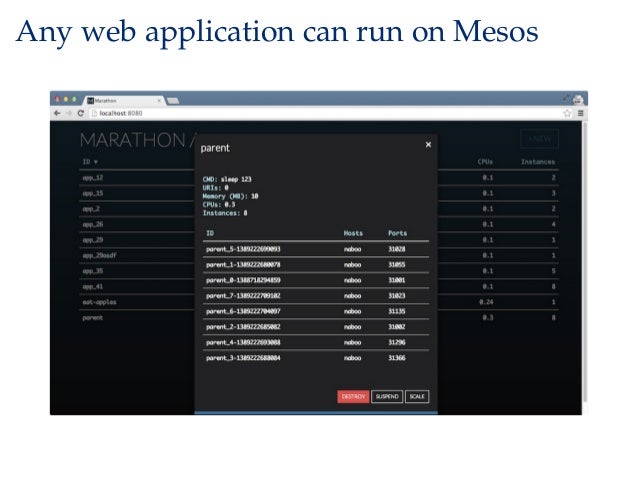This screenshot has height=479, width=638.
Task: Open a new browser tab
Action: pyautogui.click(x=173, y=101)
